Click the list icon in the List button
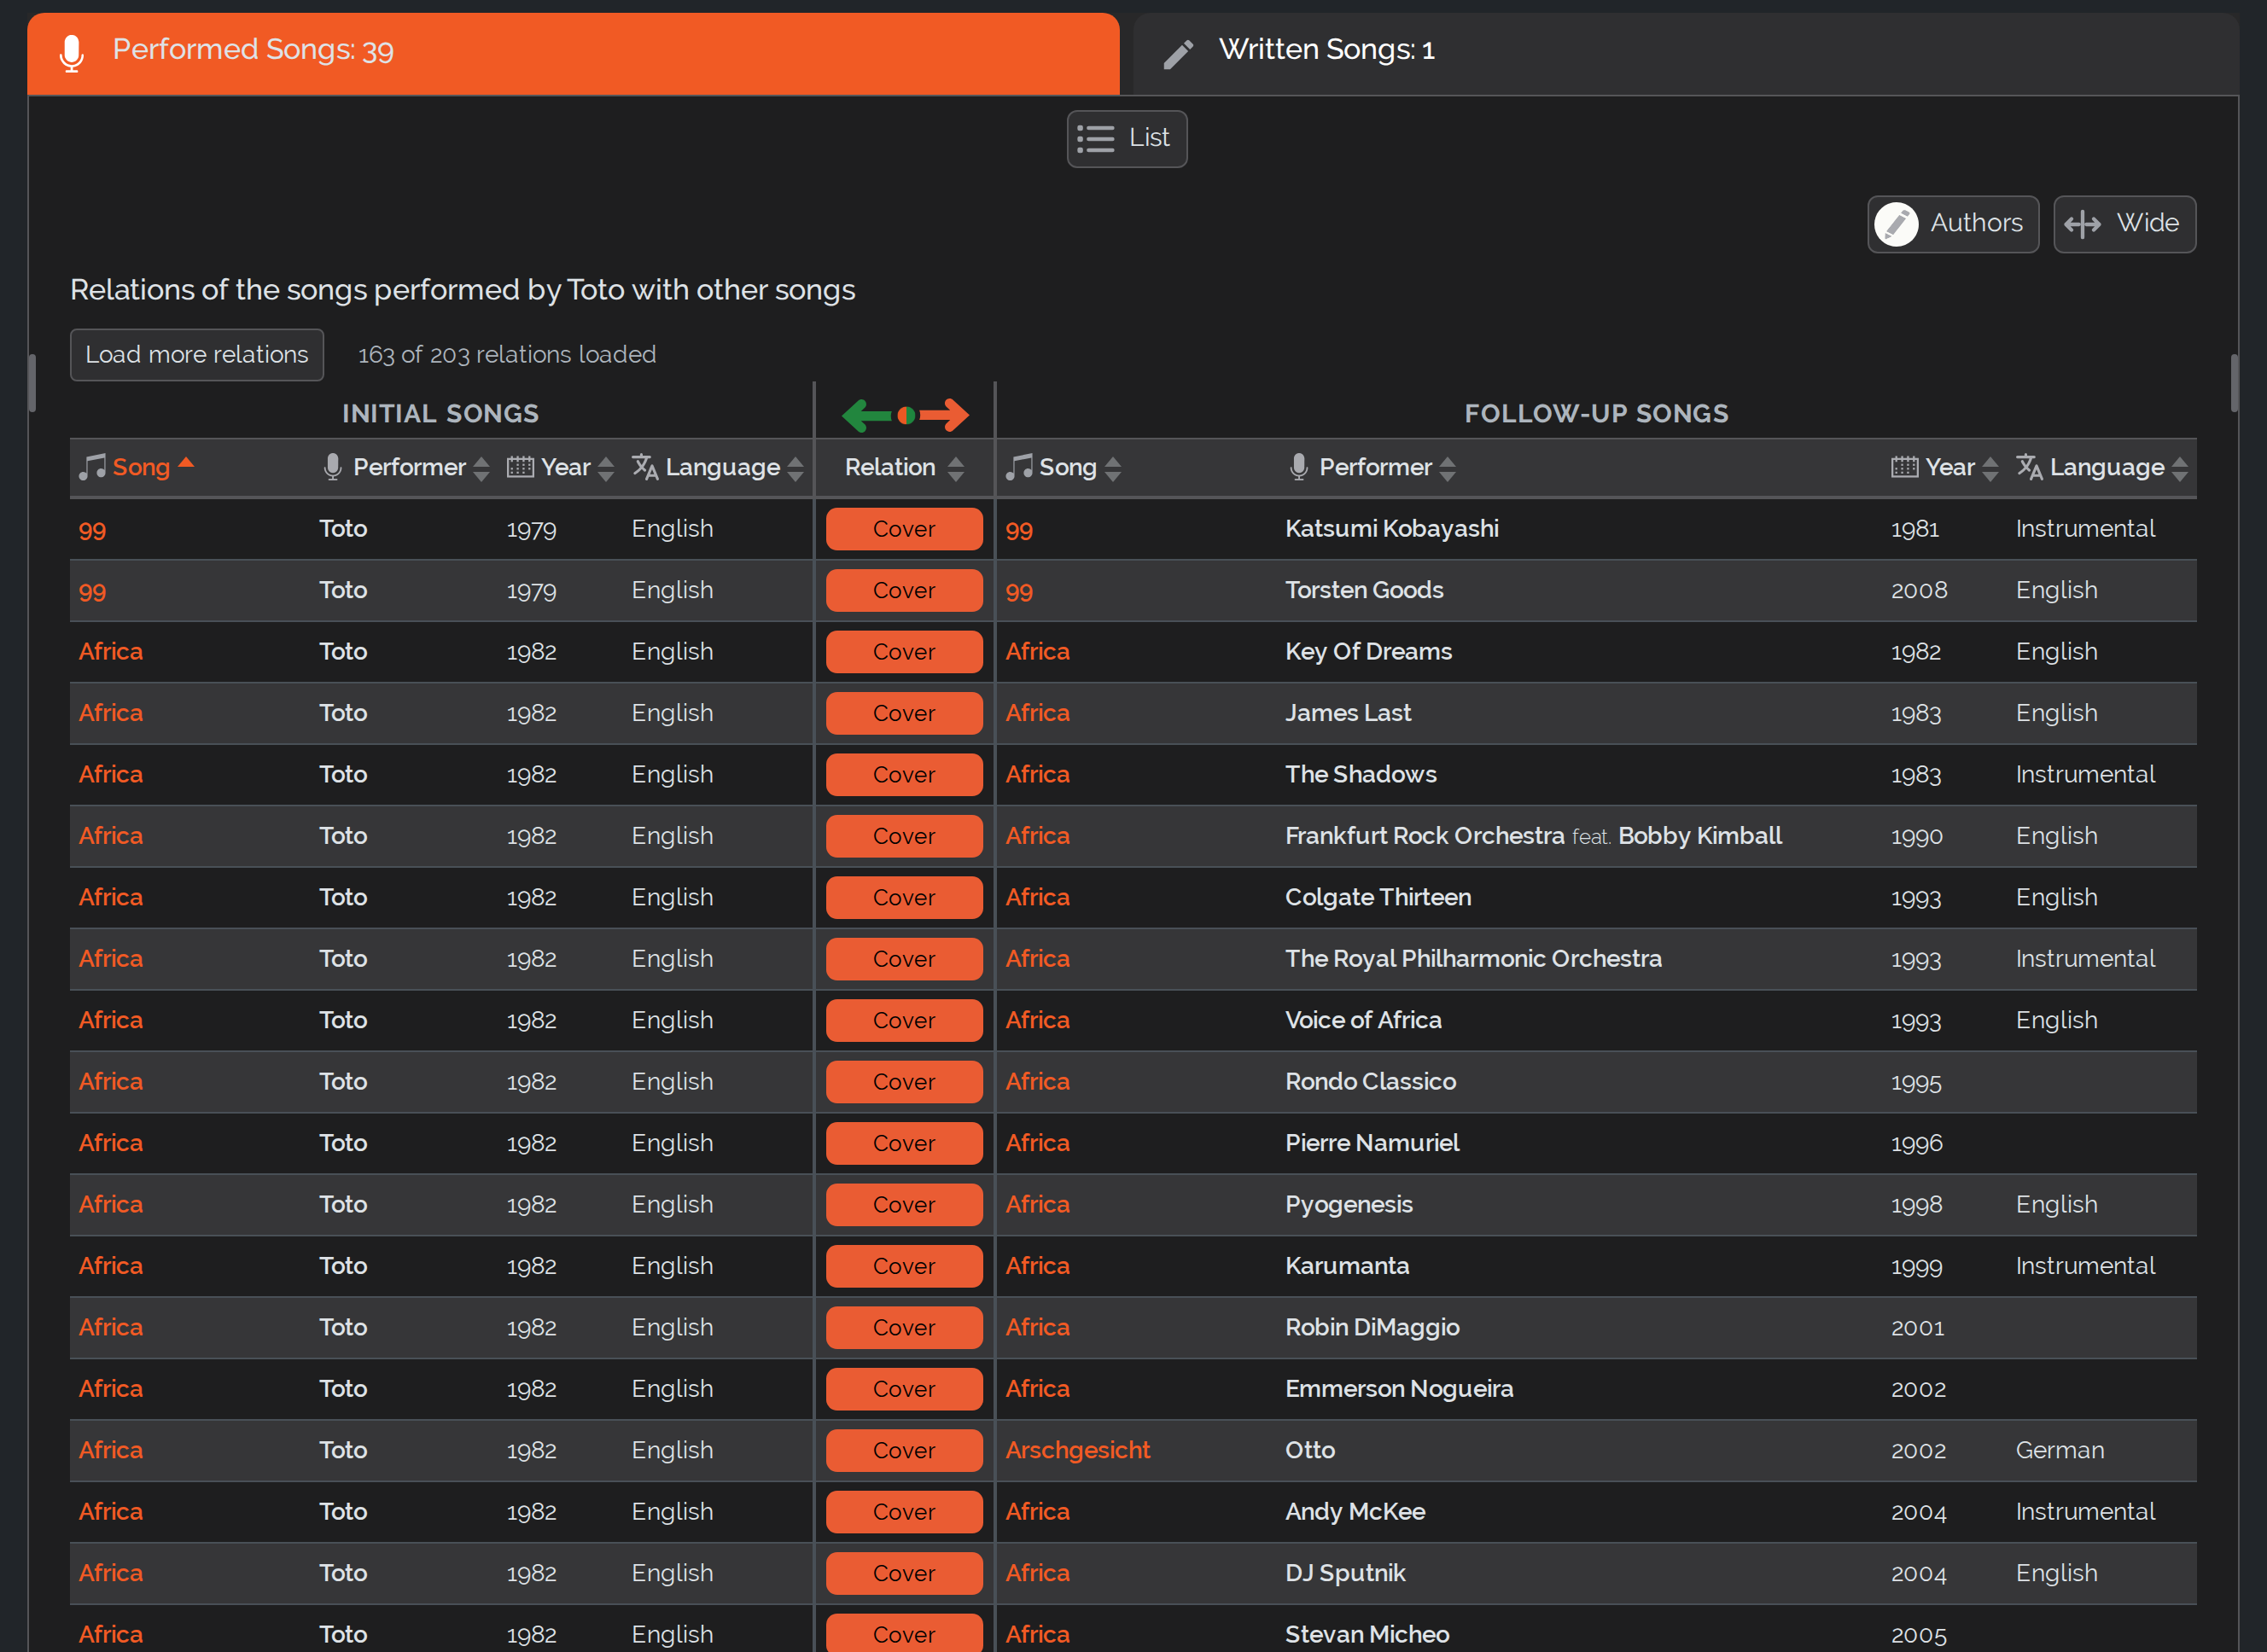Image resolution: width=2267 pixels, height=1652 pixels. (x=1096, y=138)
